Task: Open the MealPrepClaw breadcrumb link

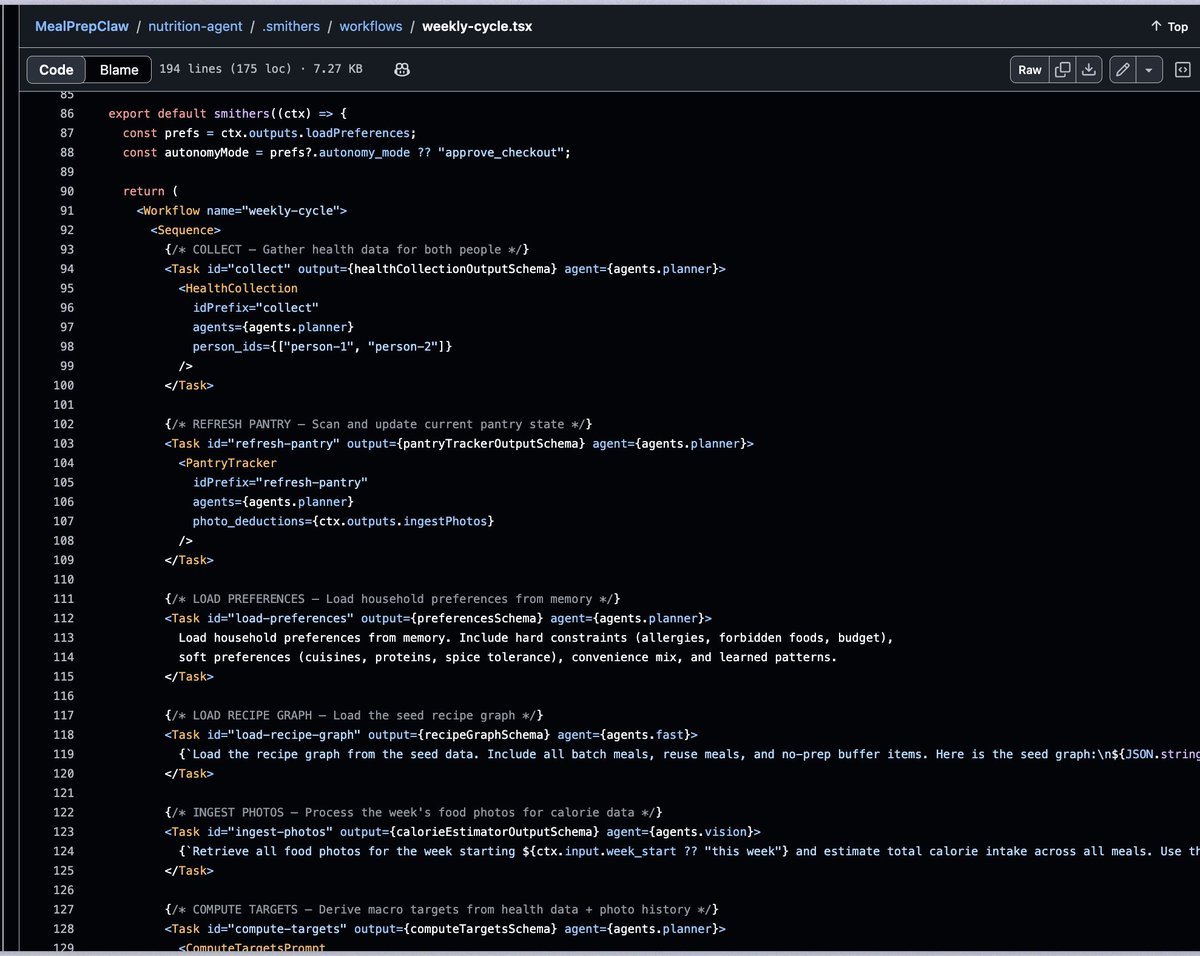Action: point(83,26)
